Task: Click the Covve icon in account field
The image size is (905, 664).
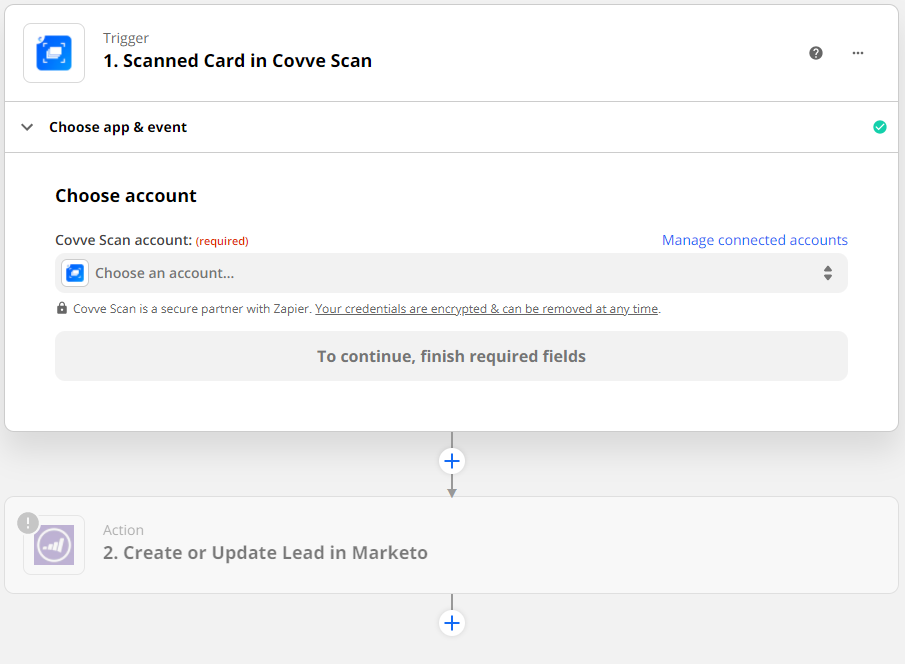Action: pyautogui.click(x=75, y=273)
